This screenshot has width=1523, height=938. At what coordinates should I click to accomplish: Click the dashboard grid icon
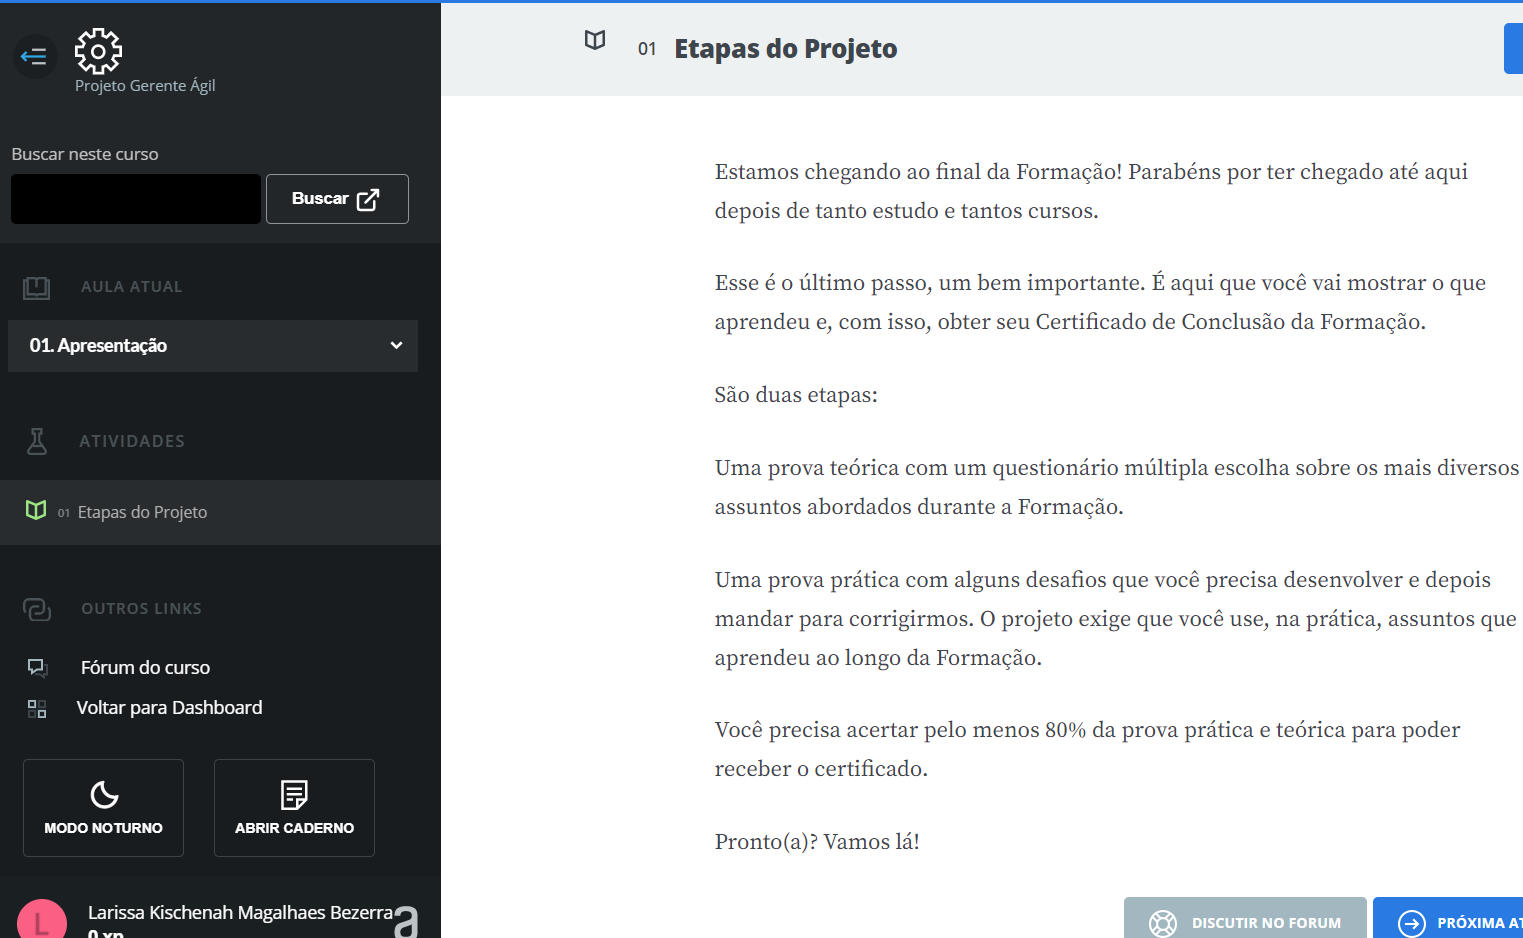click(37, 709)
